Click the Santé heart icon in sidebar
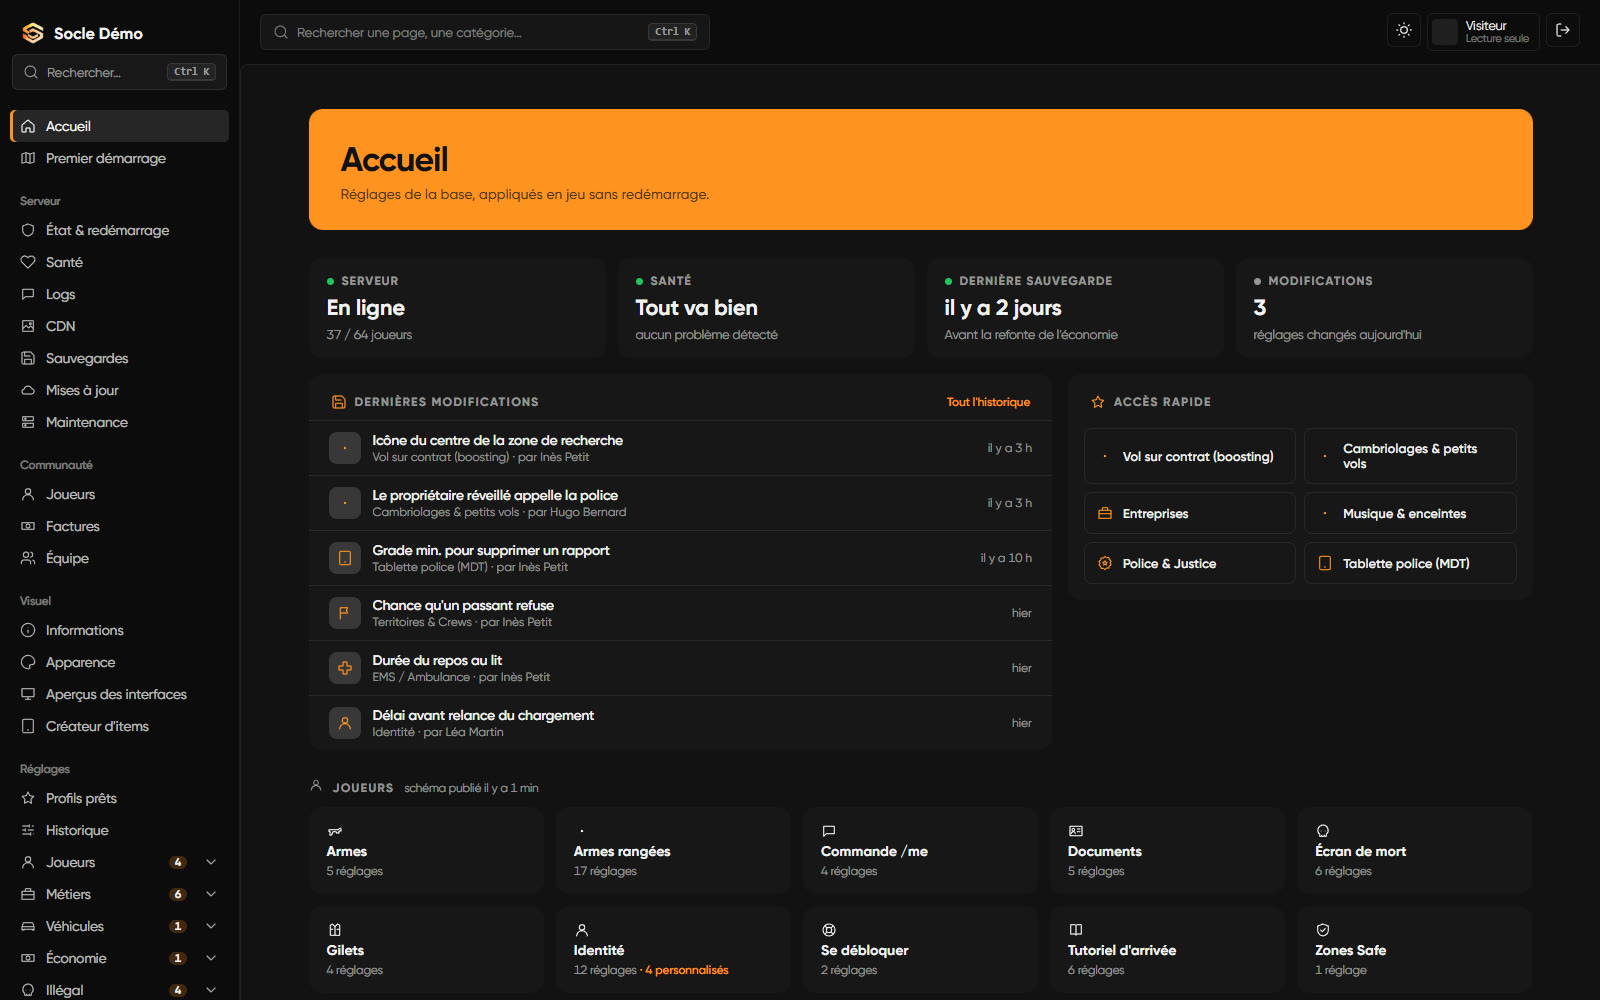Image resolution: width=1600 pixels, height=1000 pixels. point(28,262)
